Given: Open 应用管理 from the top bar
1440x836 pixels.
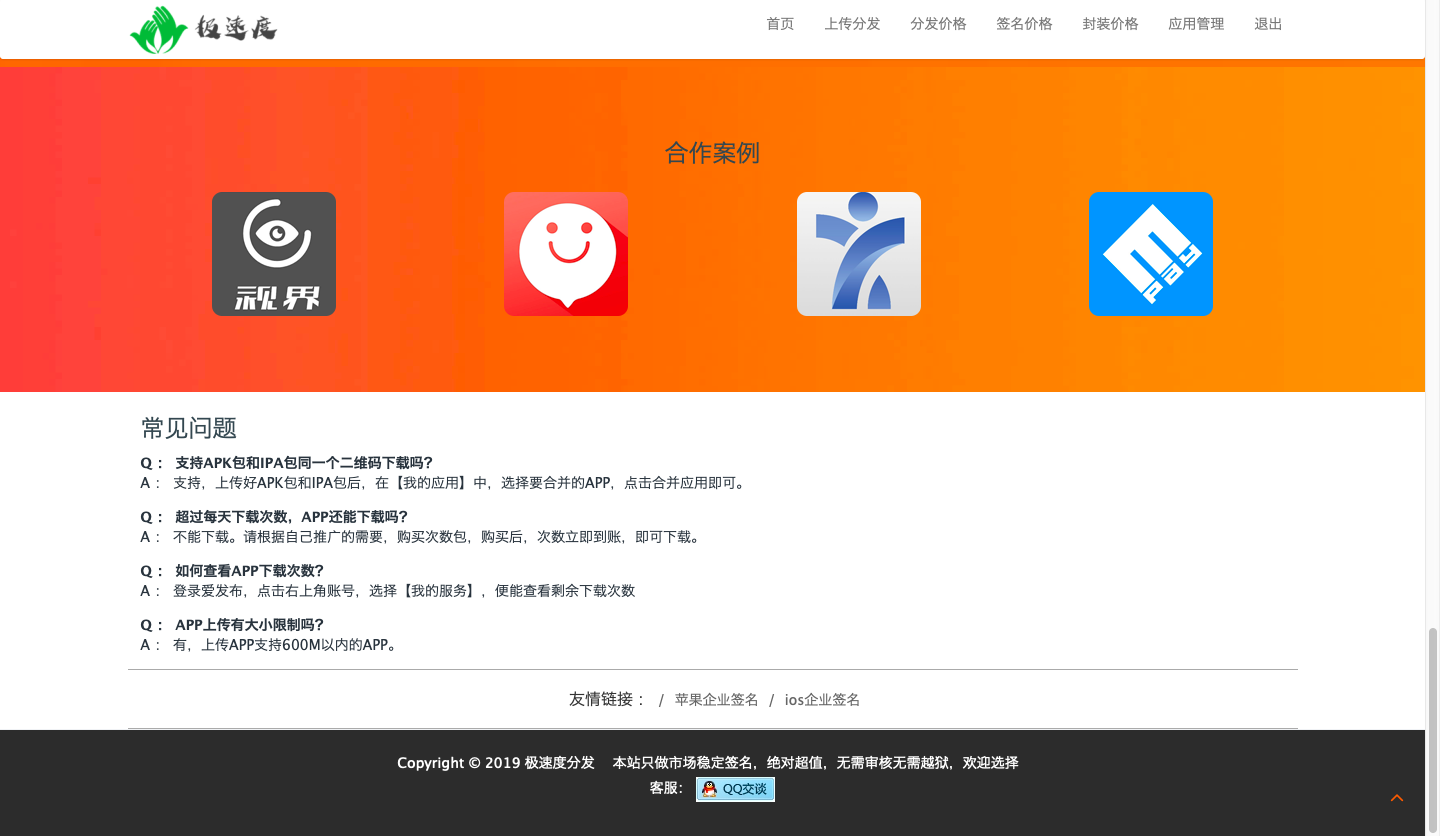Looking at the screenshot, I should pyautogui.click(x=1196, y=24).
